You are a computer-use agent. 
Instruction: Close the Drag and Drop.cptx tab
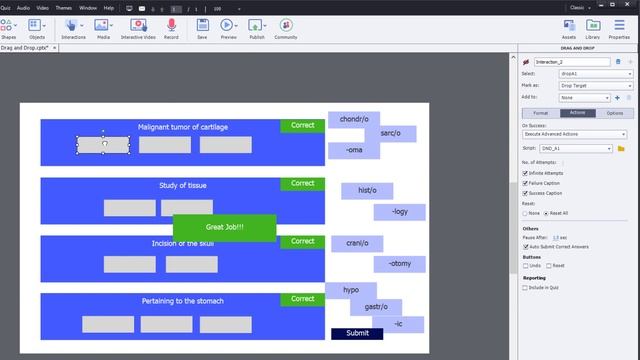click(54, 48)
